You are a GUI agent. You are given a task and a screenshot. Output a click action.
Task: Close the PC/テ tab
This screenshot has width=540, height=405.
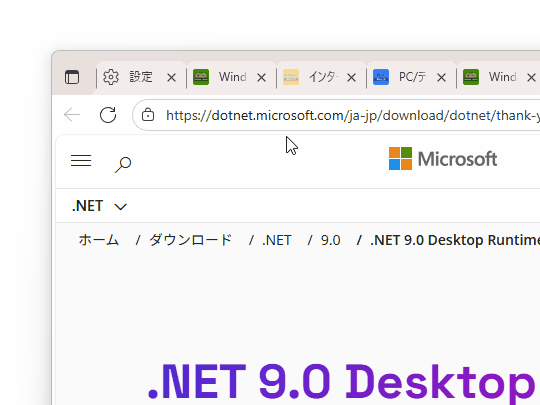click(441, 78)
